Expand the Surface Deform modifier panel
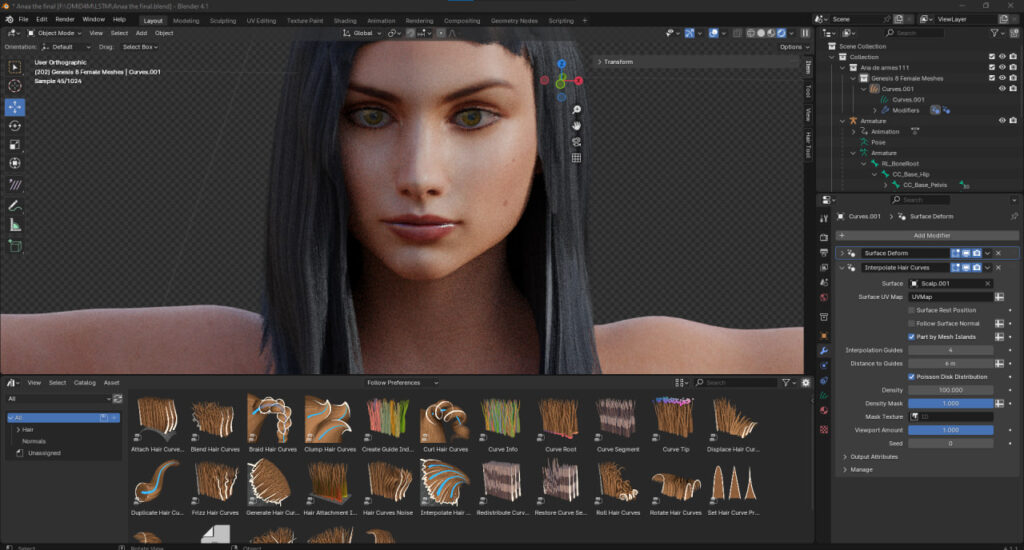Viewport: 1024px width, 550px height. 842,253
